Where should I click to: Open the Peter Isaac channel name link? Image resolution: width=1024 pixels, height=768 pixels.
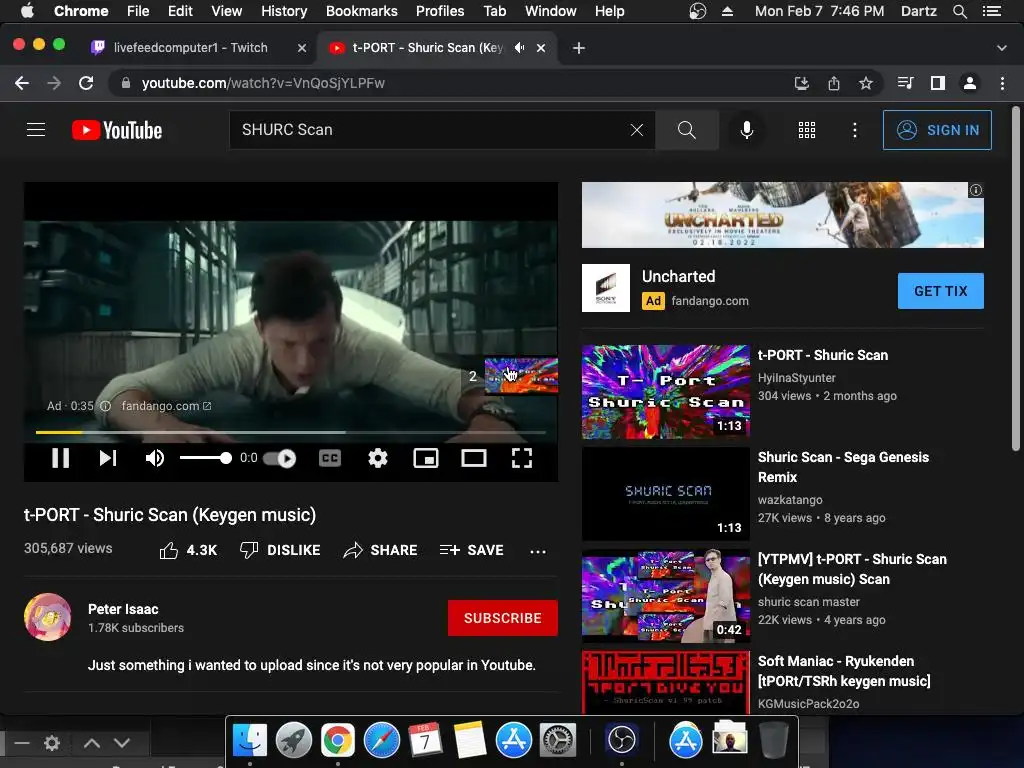pos(123,609)
